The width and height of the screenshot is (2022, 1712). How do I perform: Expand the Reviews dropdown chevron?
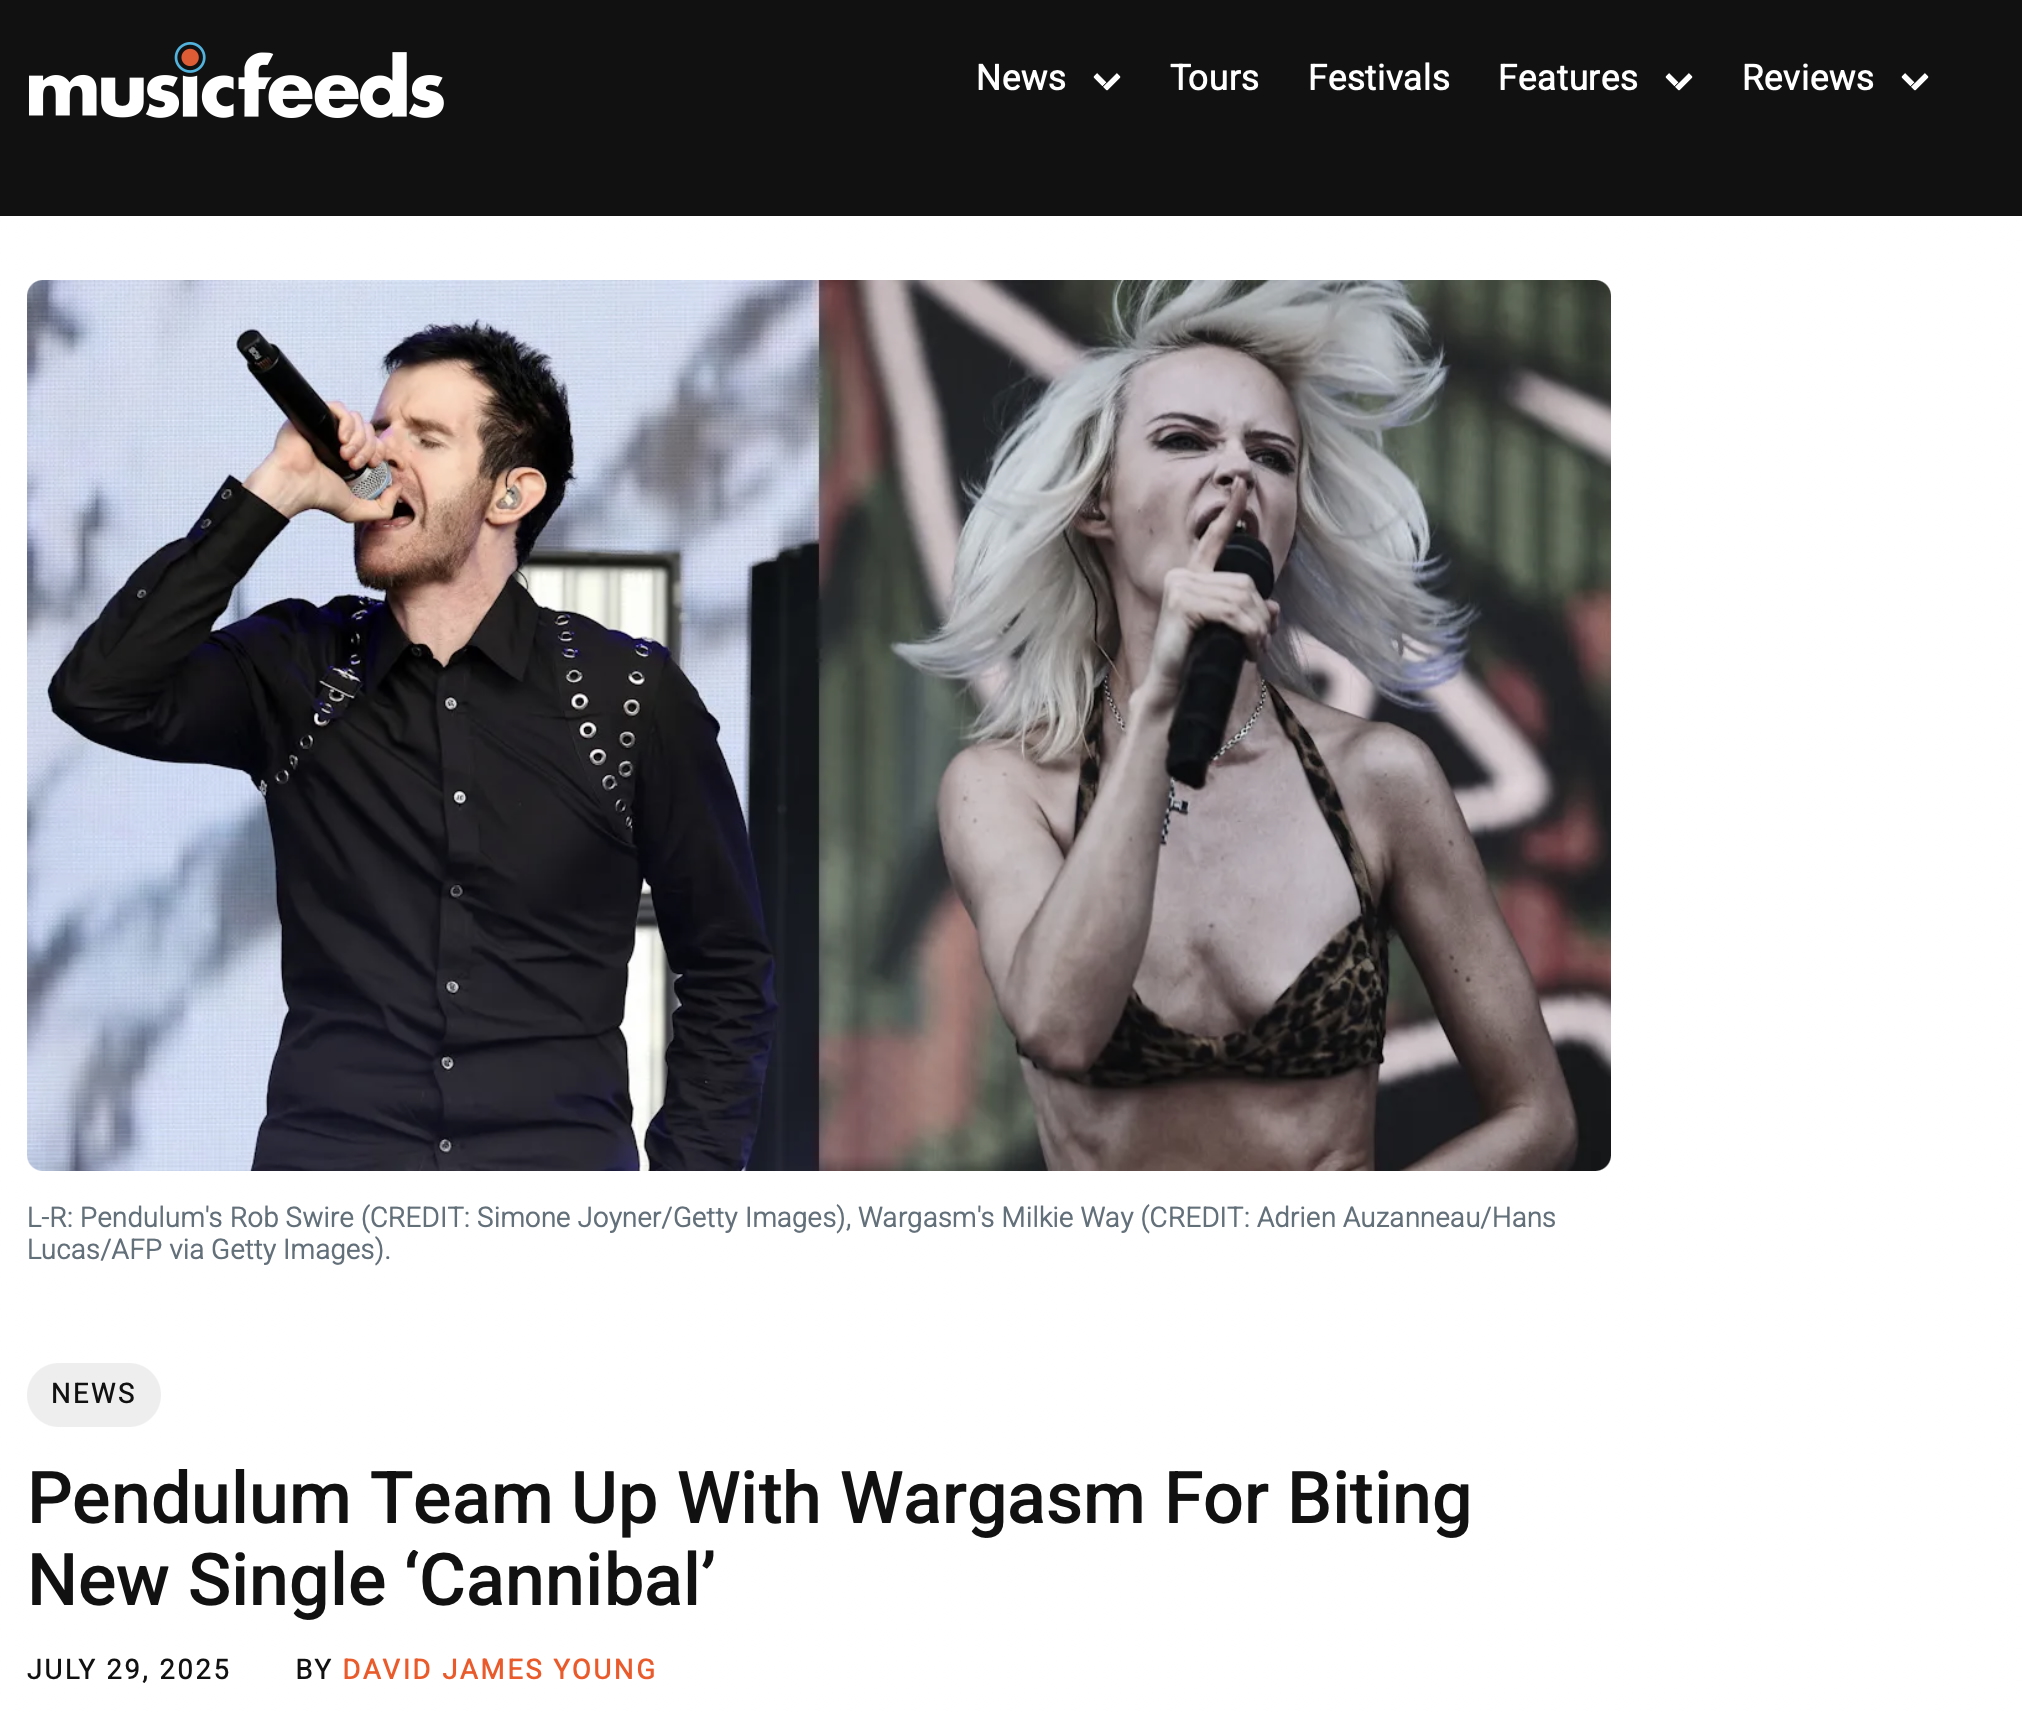point(1915,81)
